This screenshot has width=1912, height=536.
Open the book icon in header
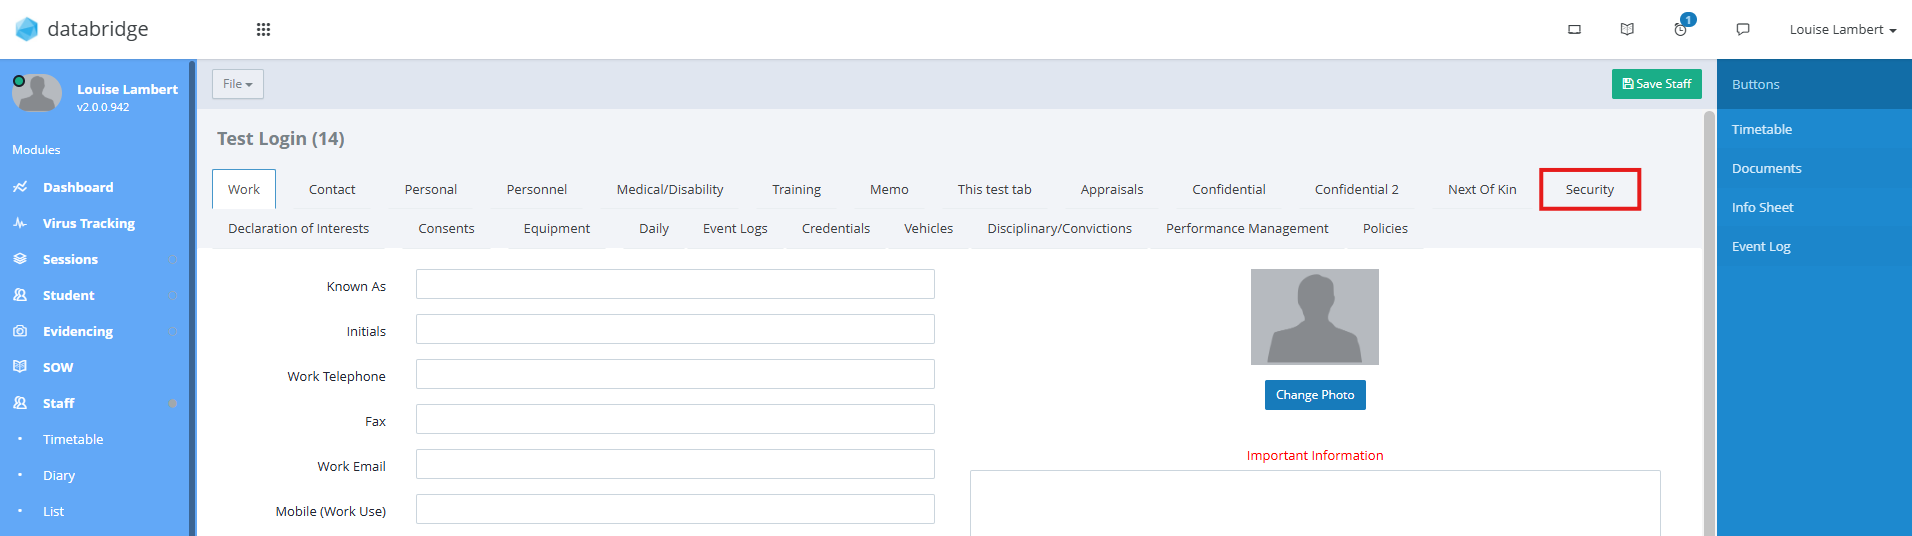coord(1627,29)
